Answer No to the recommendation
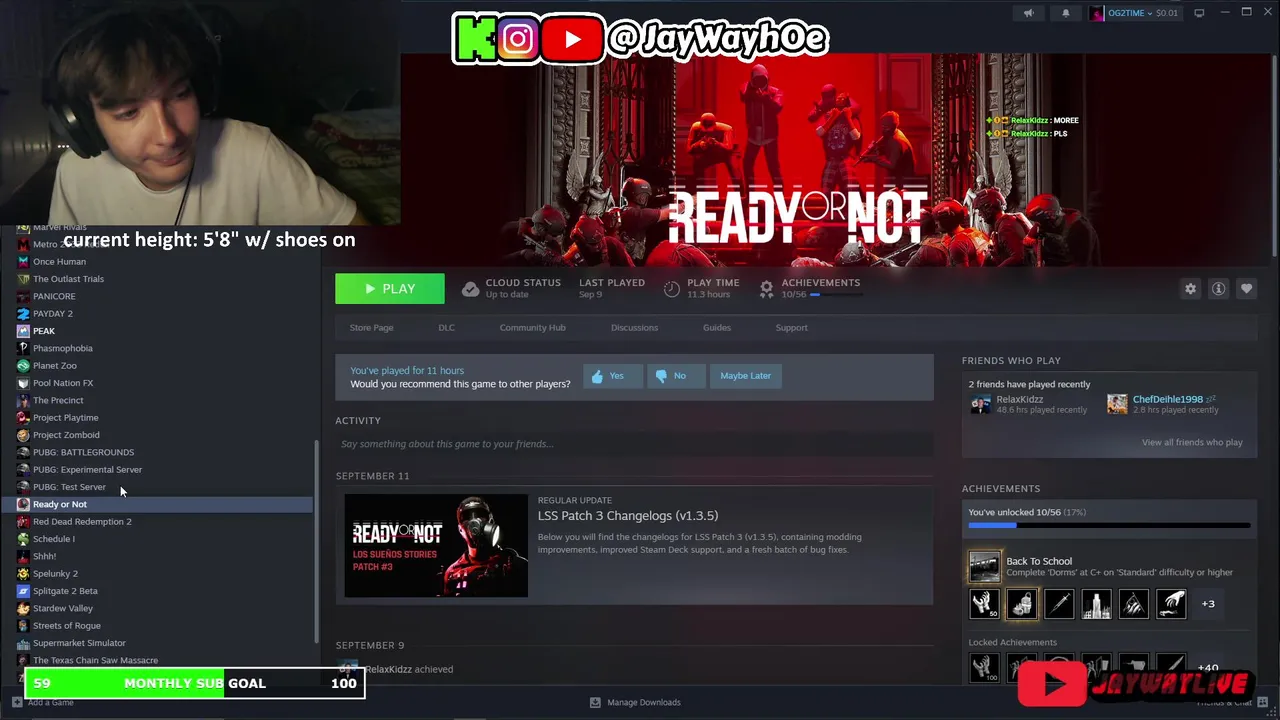The image size is (1280, 720). click(676, 376)
